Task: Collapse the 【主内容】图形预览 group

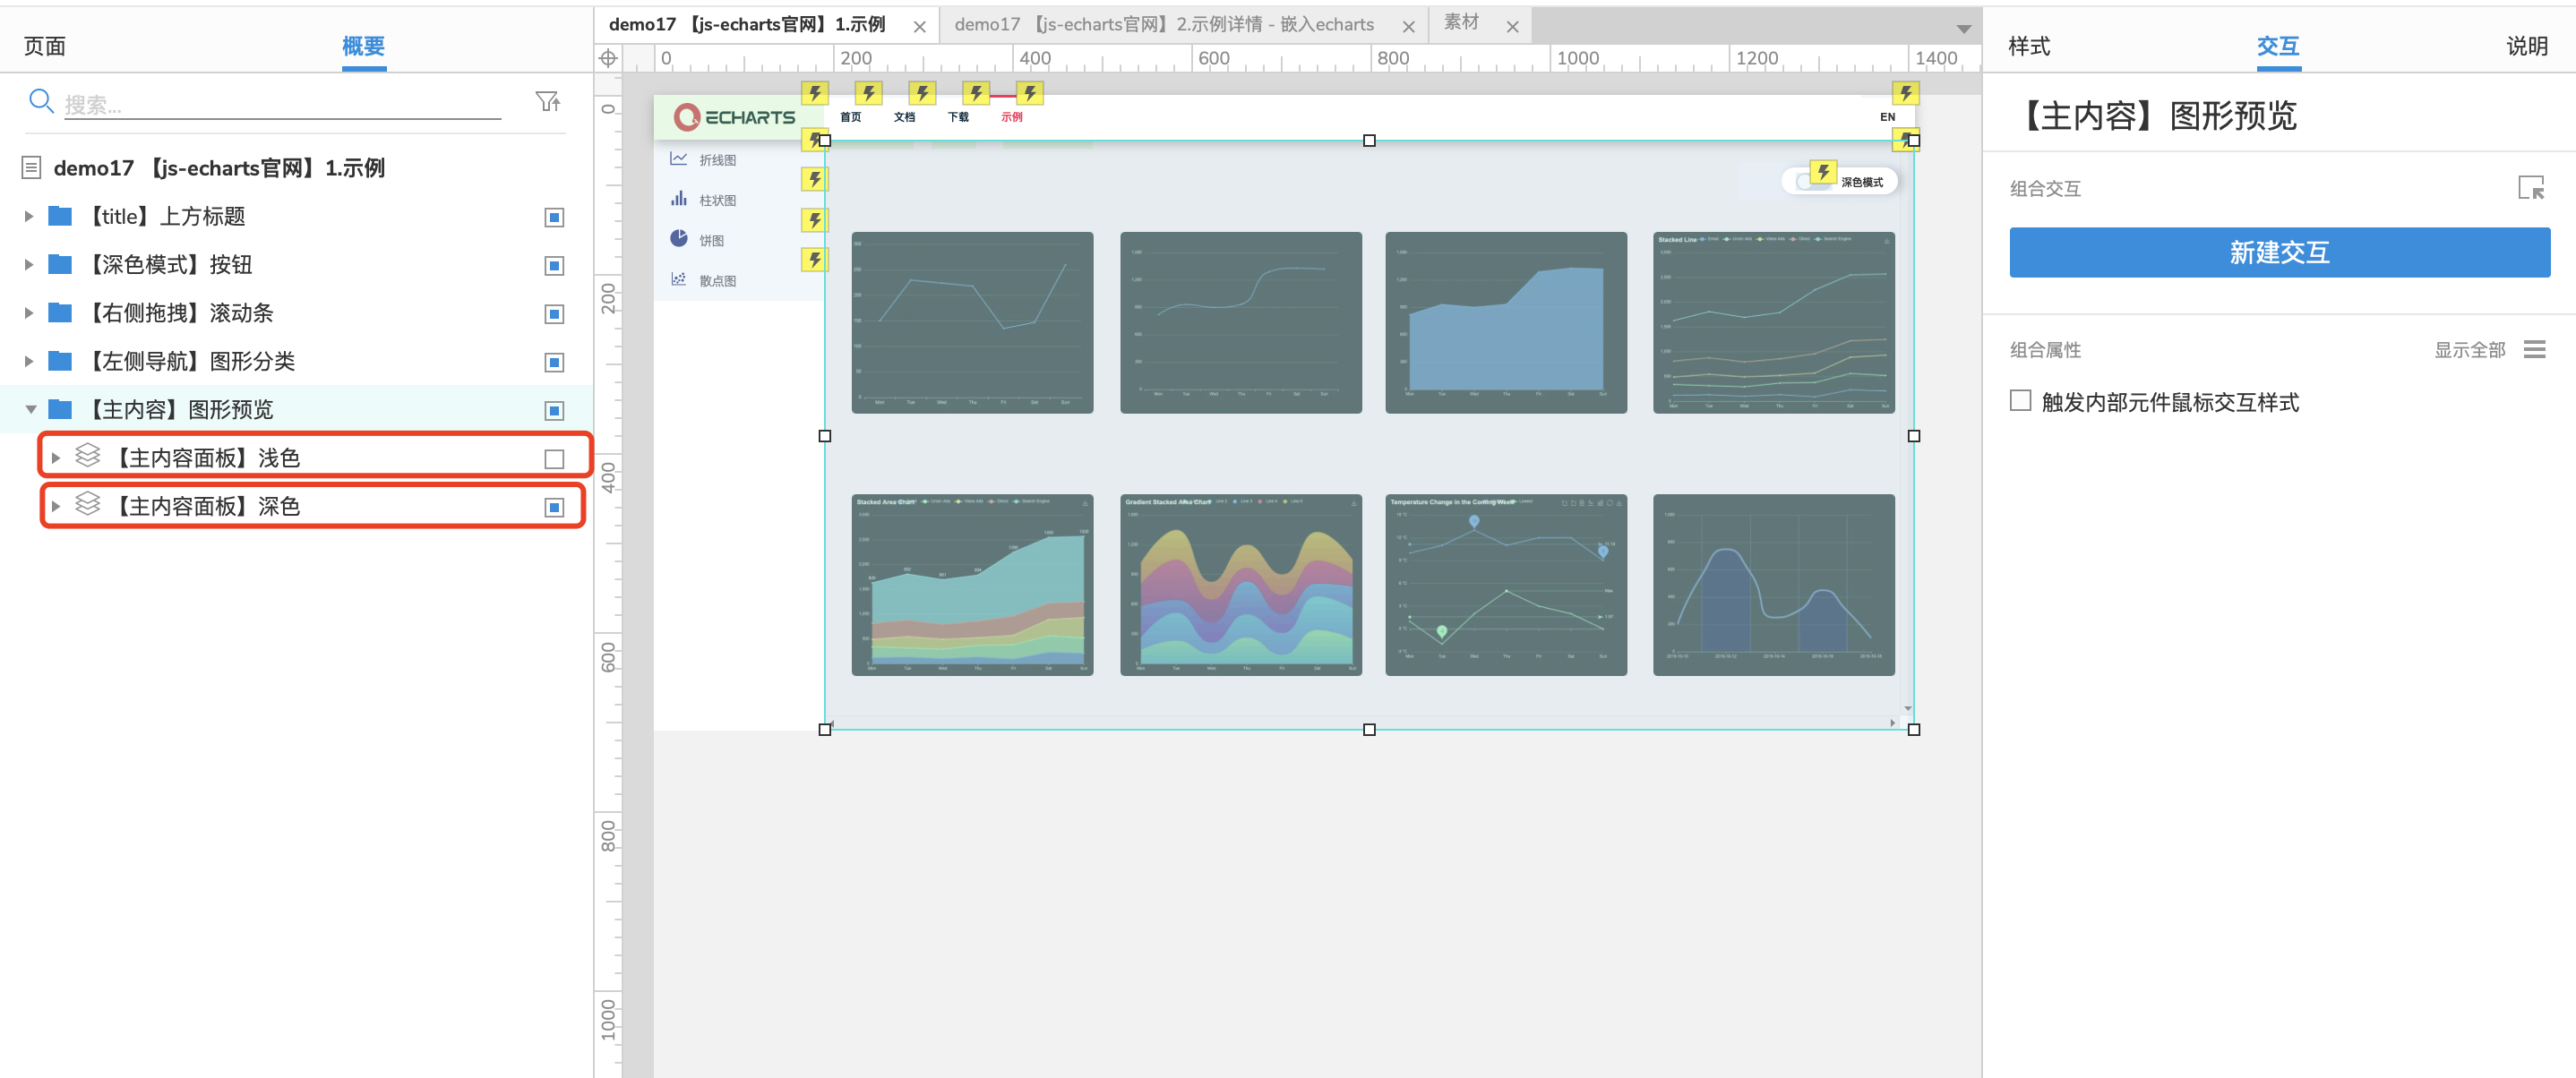Action: (30, 409)
